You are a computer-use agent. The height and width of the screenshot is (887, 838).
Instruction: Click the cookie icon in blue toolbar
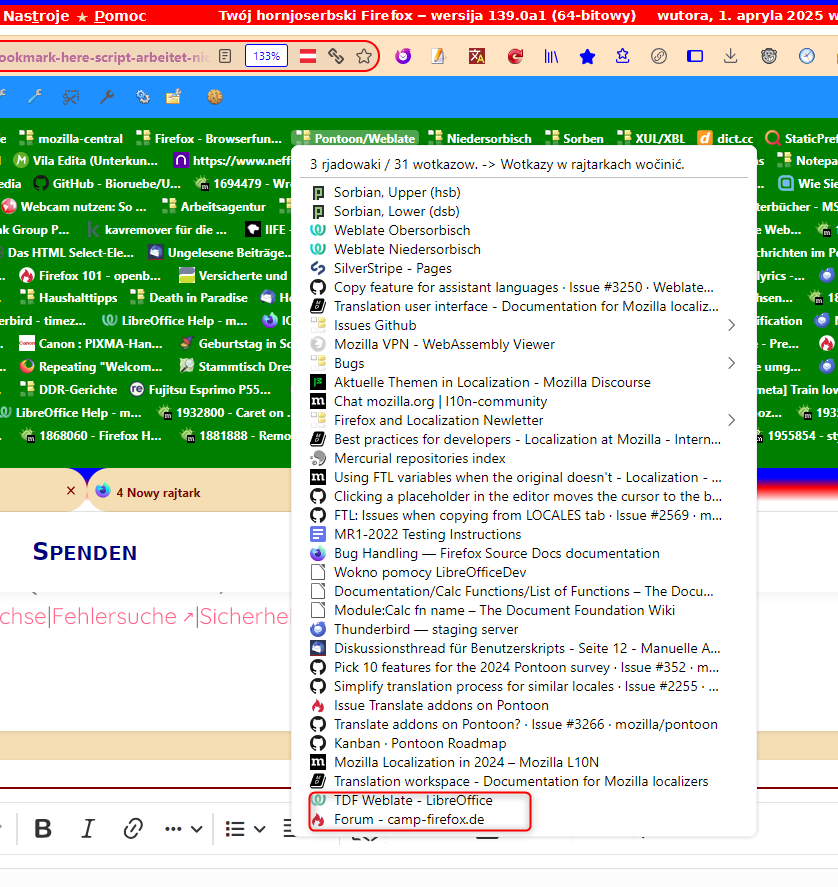214,97
